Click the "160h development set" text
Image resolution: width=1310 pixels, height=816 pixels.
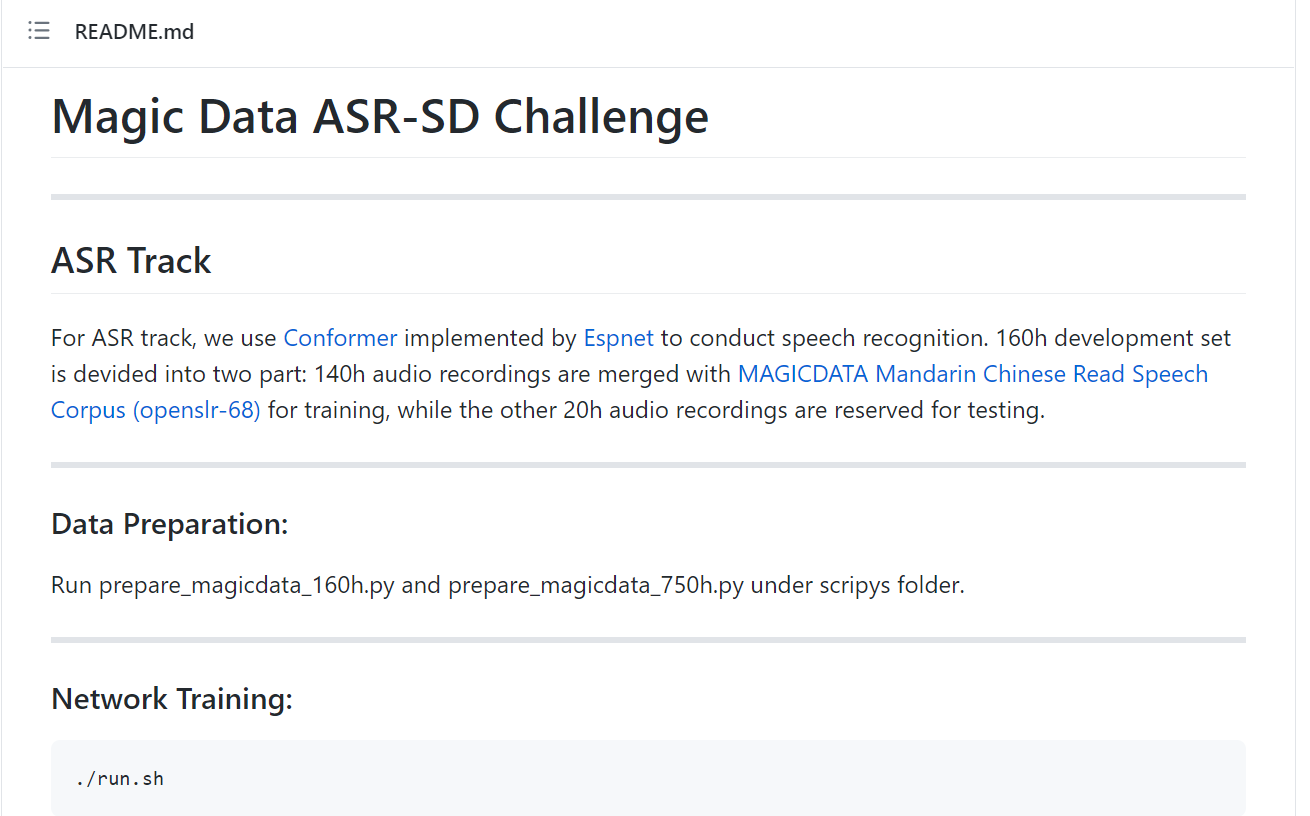[x=1112, y=338]
